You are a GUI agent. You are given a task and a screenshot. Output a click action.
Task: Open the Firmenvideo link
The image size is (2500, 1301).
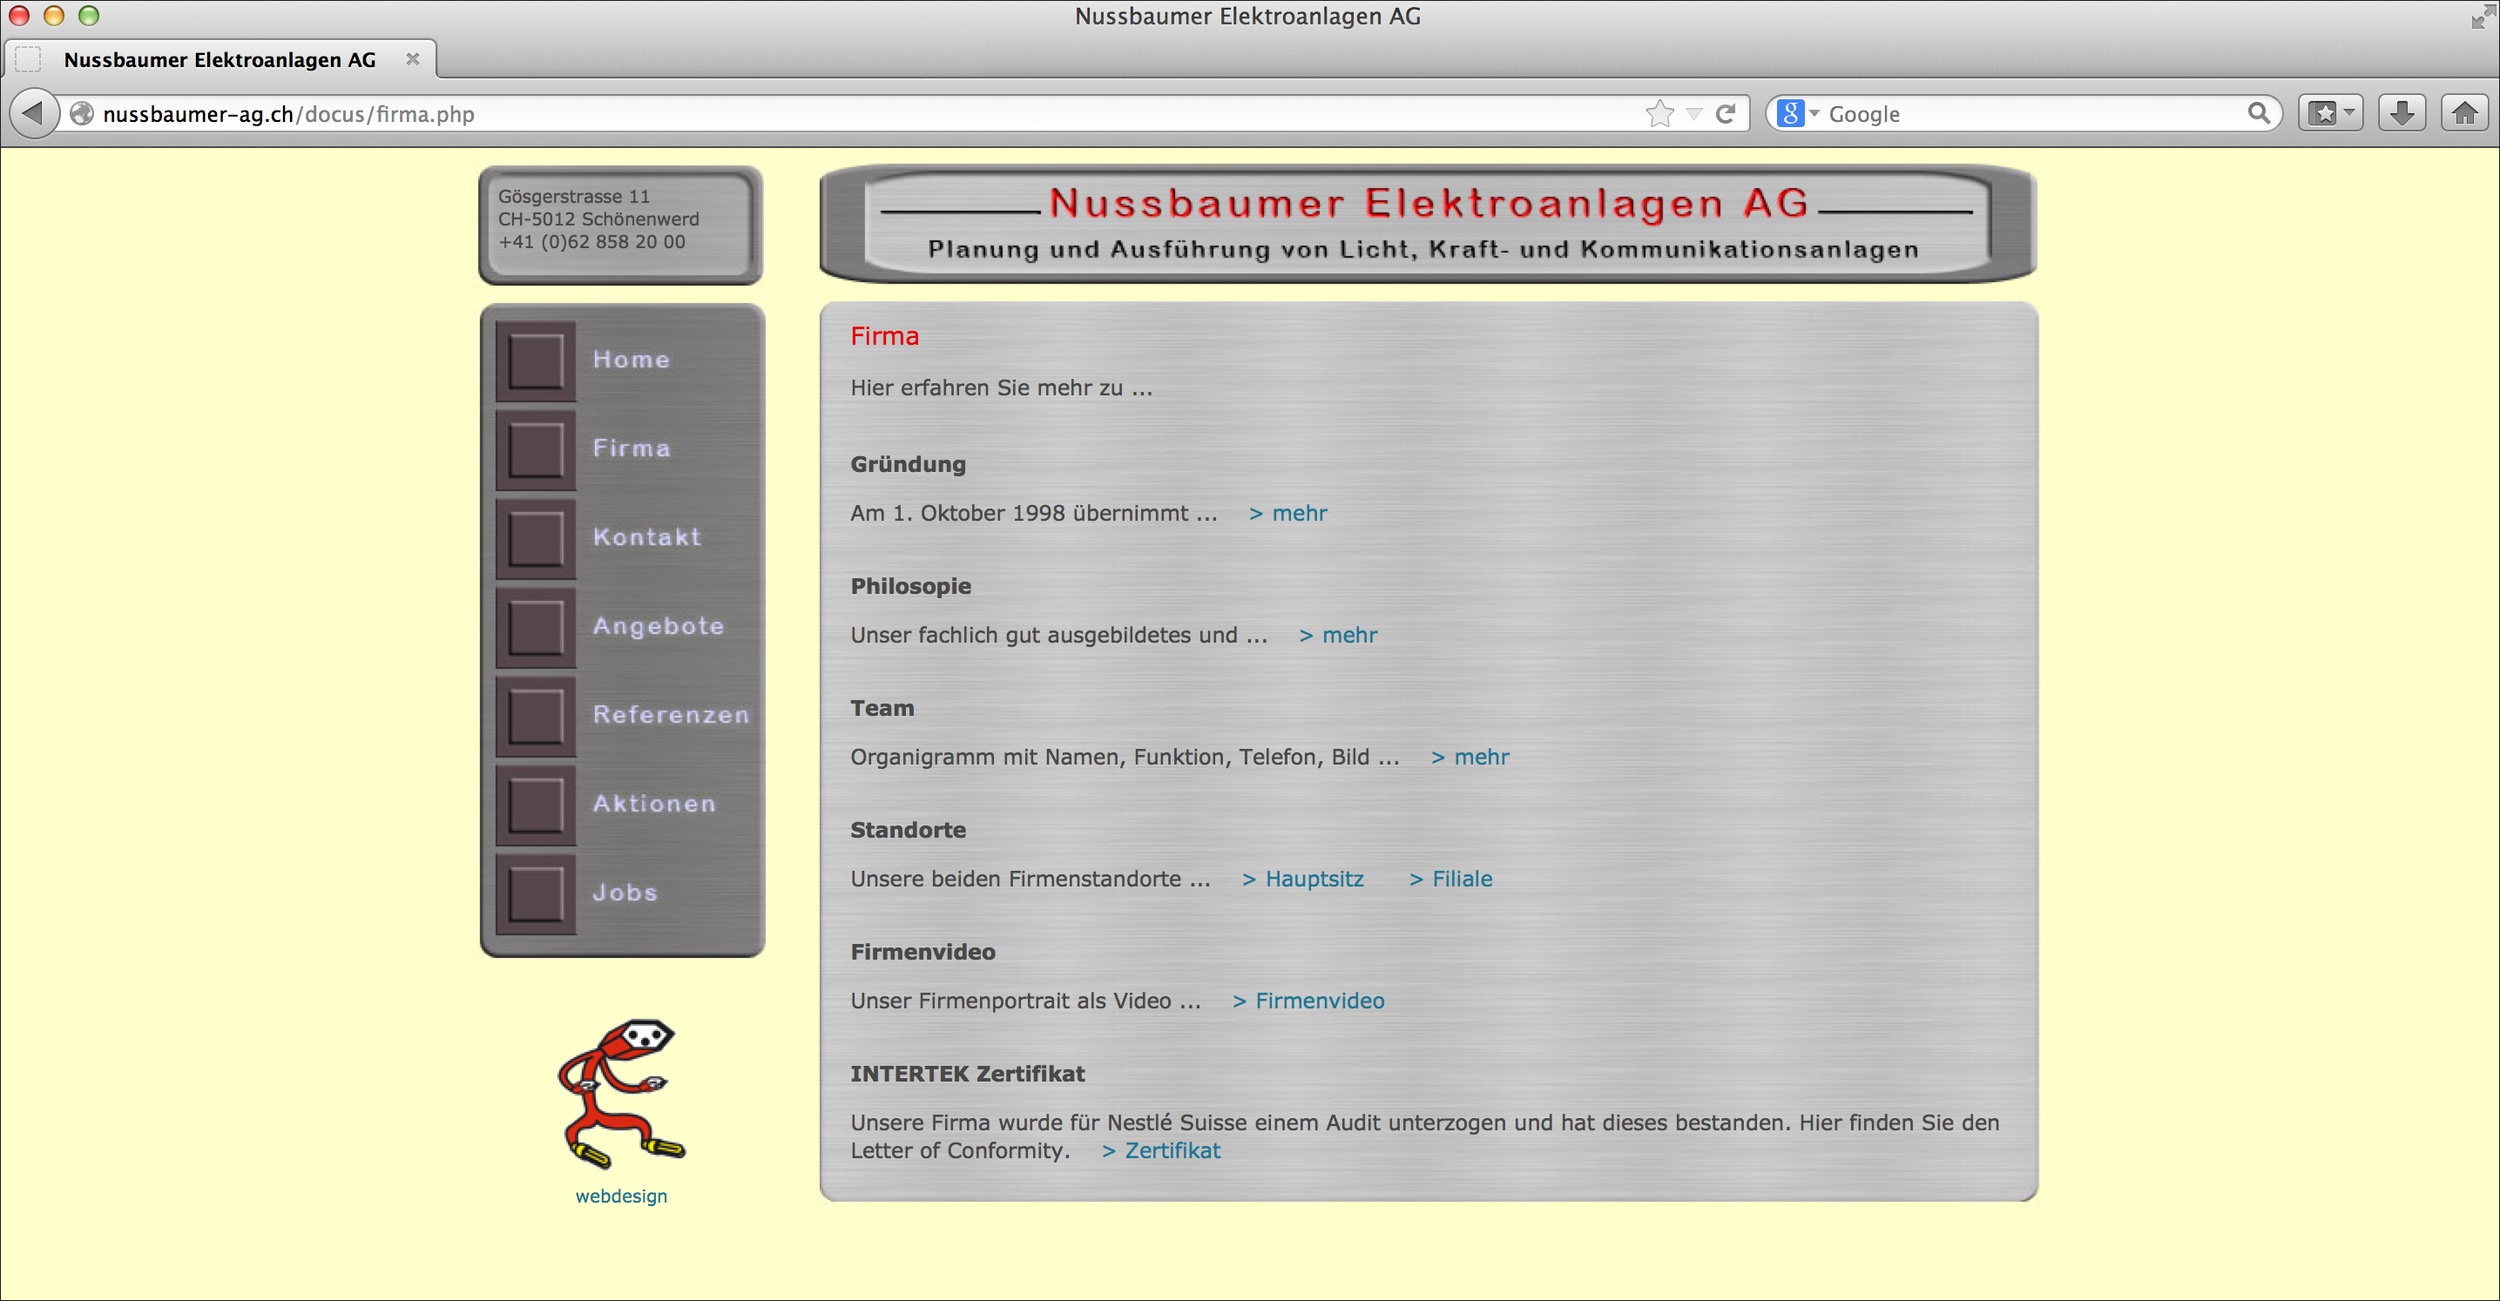point(1308,1001)
